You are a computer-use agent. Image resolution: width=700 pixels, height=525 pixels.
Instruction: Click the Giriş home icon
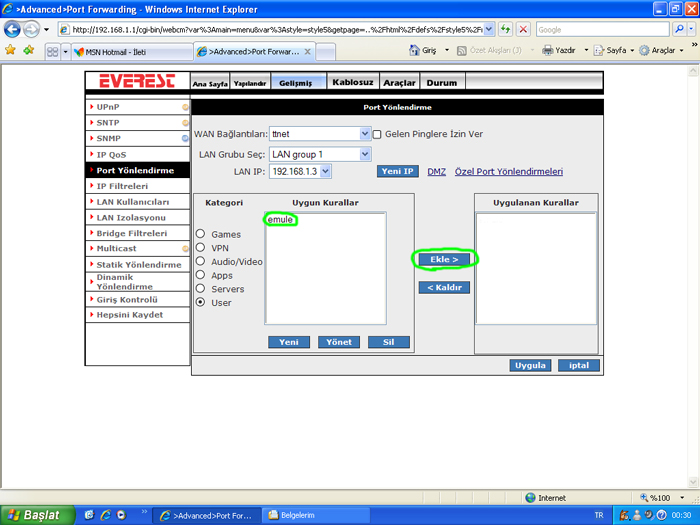click(x=414, y=50)
